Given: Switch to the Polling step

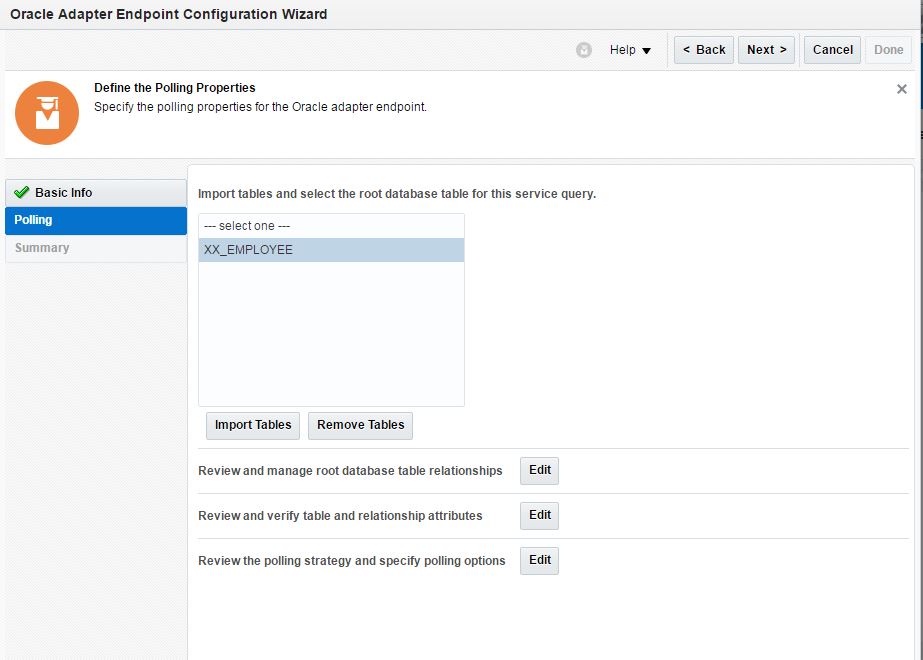Looking at the screenshot, I should click(x=34, y=220).
